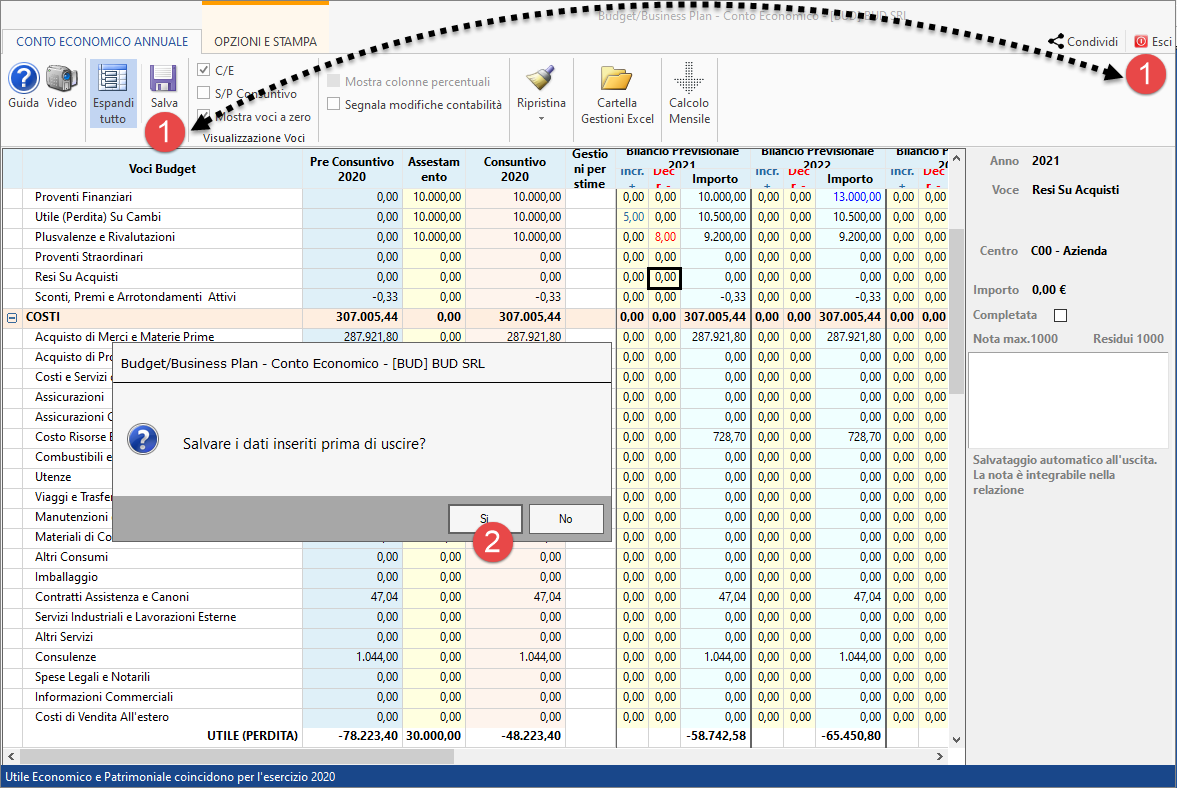1177x788 pixels.
Task: Run Calcolo Mensile tool
Action: (x=688, y=79)
